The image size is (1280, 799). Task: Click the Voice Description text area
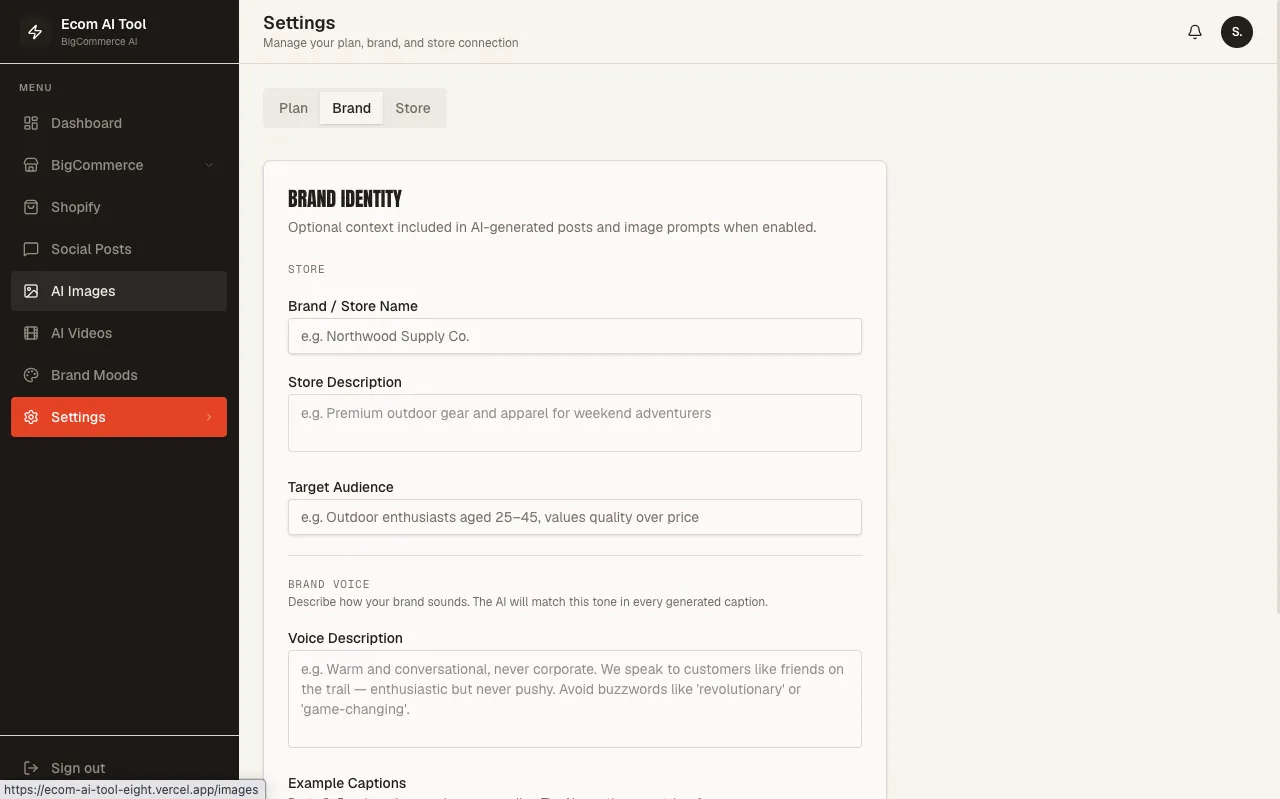point(575,699)
